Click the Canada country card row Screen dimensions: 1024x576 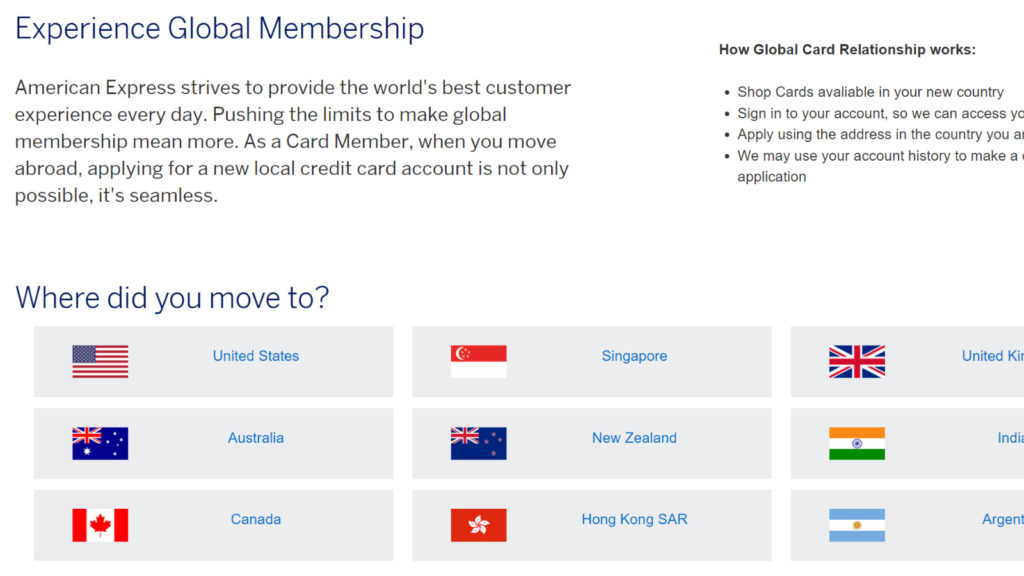click(x=213, y=524)
